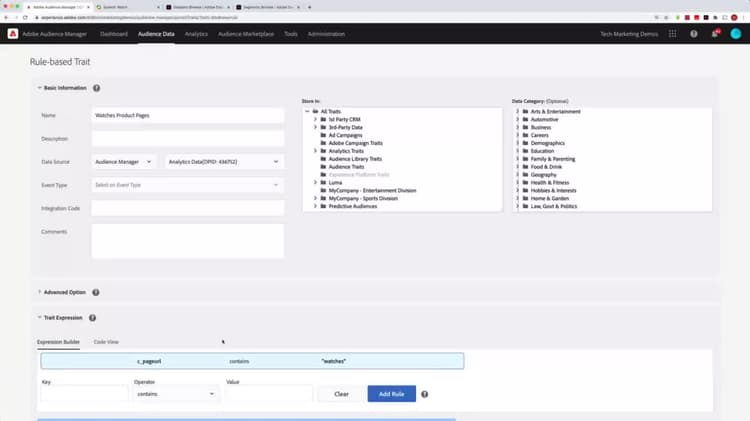Open the notifications bell icon
This screenshot has width=750, height=421.
715,33
